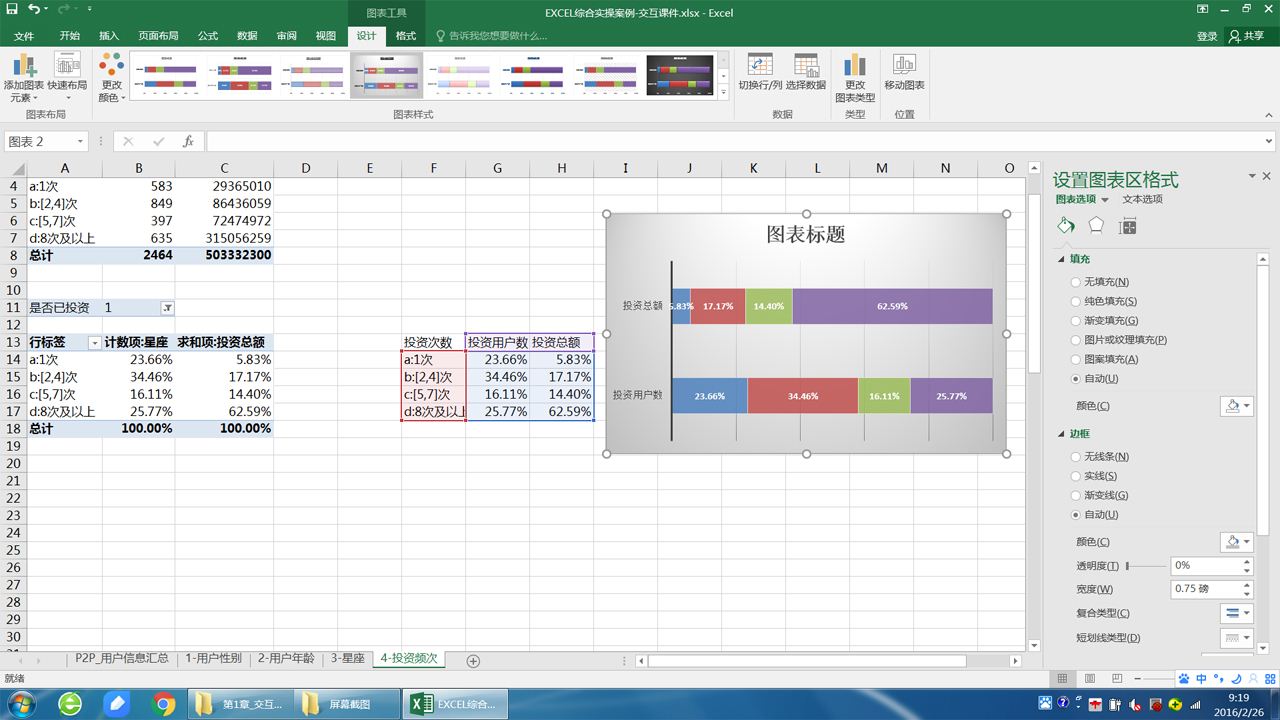
Task: Click the Save icon in quick access toolbar
Action: point(12,9)
